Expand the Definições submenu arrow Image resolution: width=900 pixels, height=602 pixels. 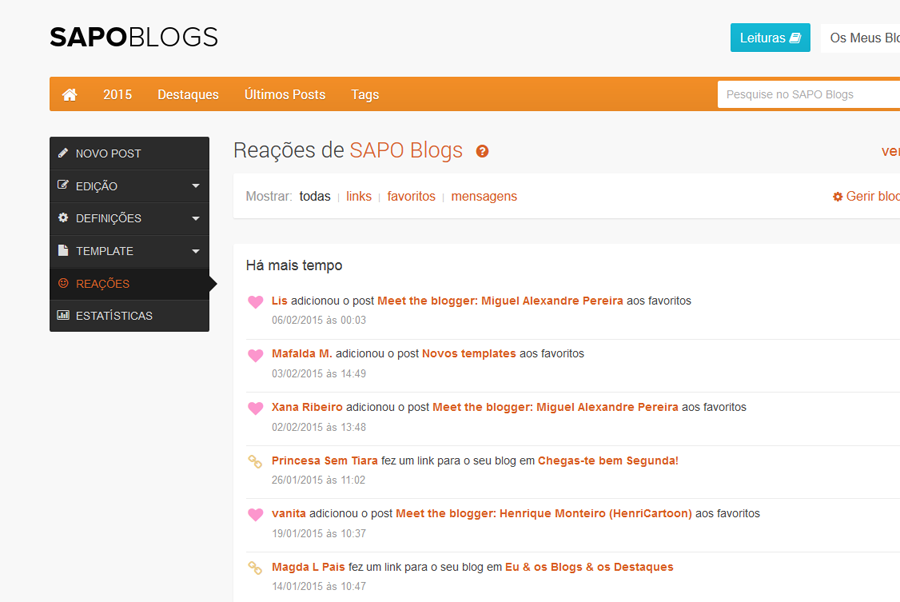pos(196,219)
